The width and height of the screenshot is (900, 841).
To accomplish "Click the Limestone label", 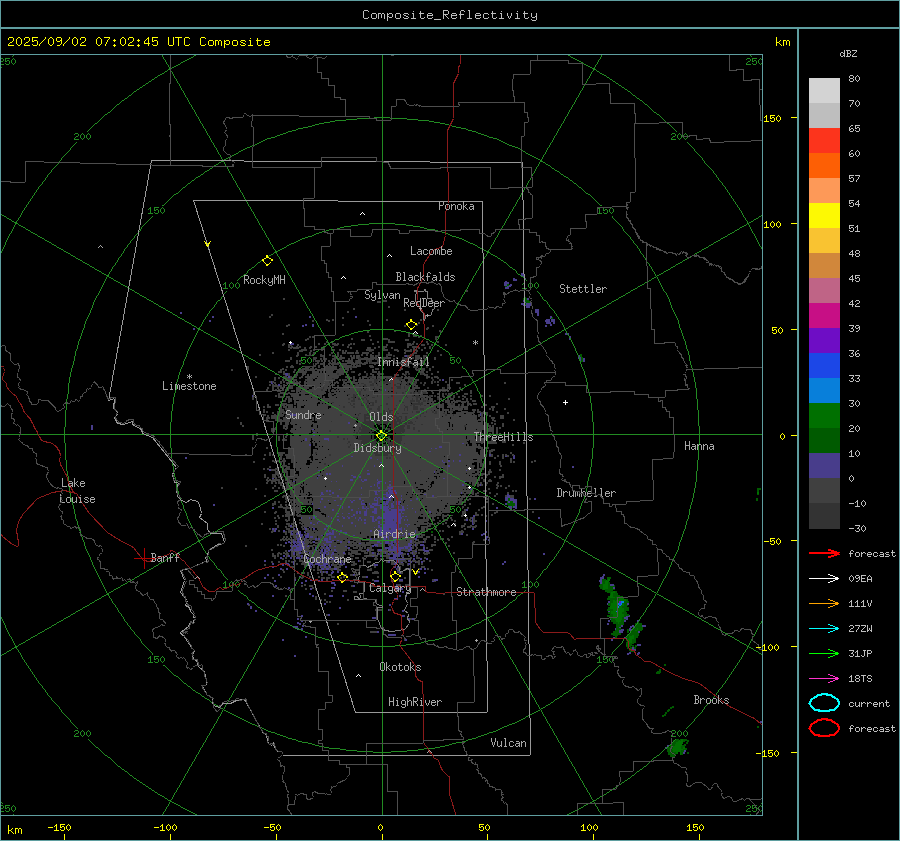I will (x=189, y=386).
